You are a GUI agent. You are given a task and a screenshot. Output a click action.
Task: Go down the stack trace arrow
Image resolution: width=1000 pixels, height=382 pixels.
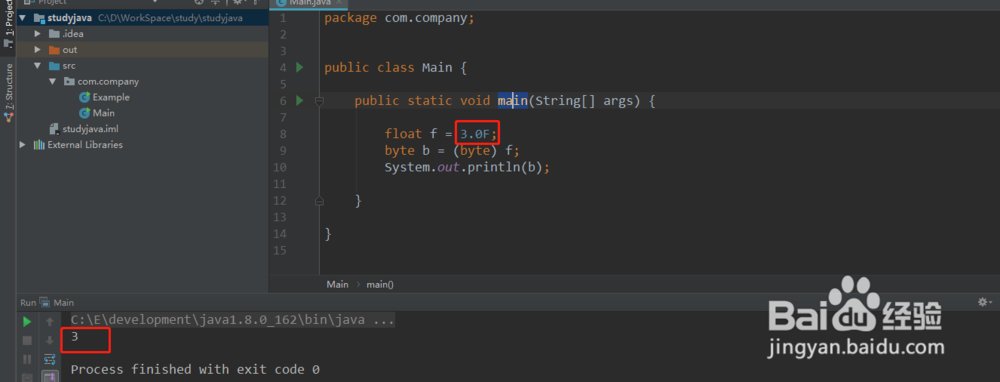pyautogui.click(x=50, y=341)
